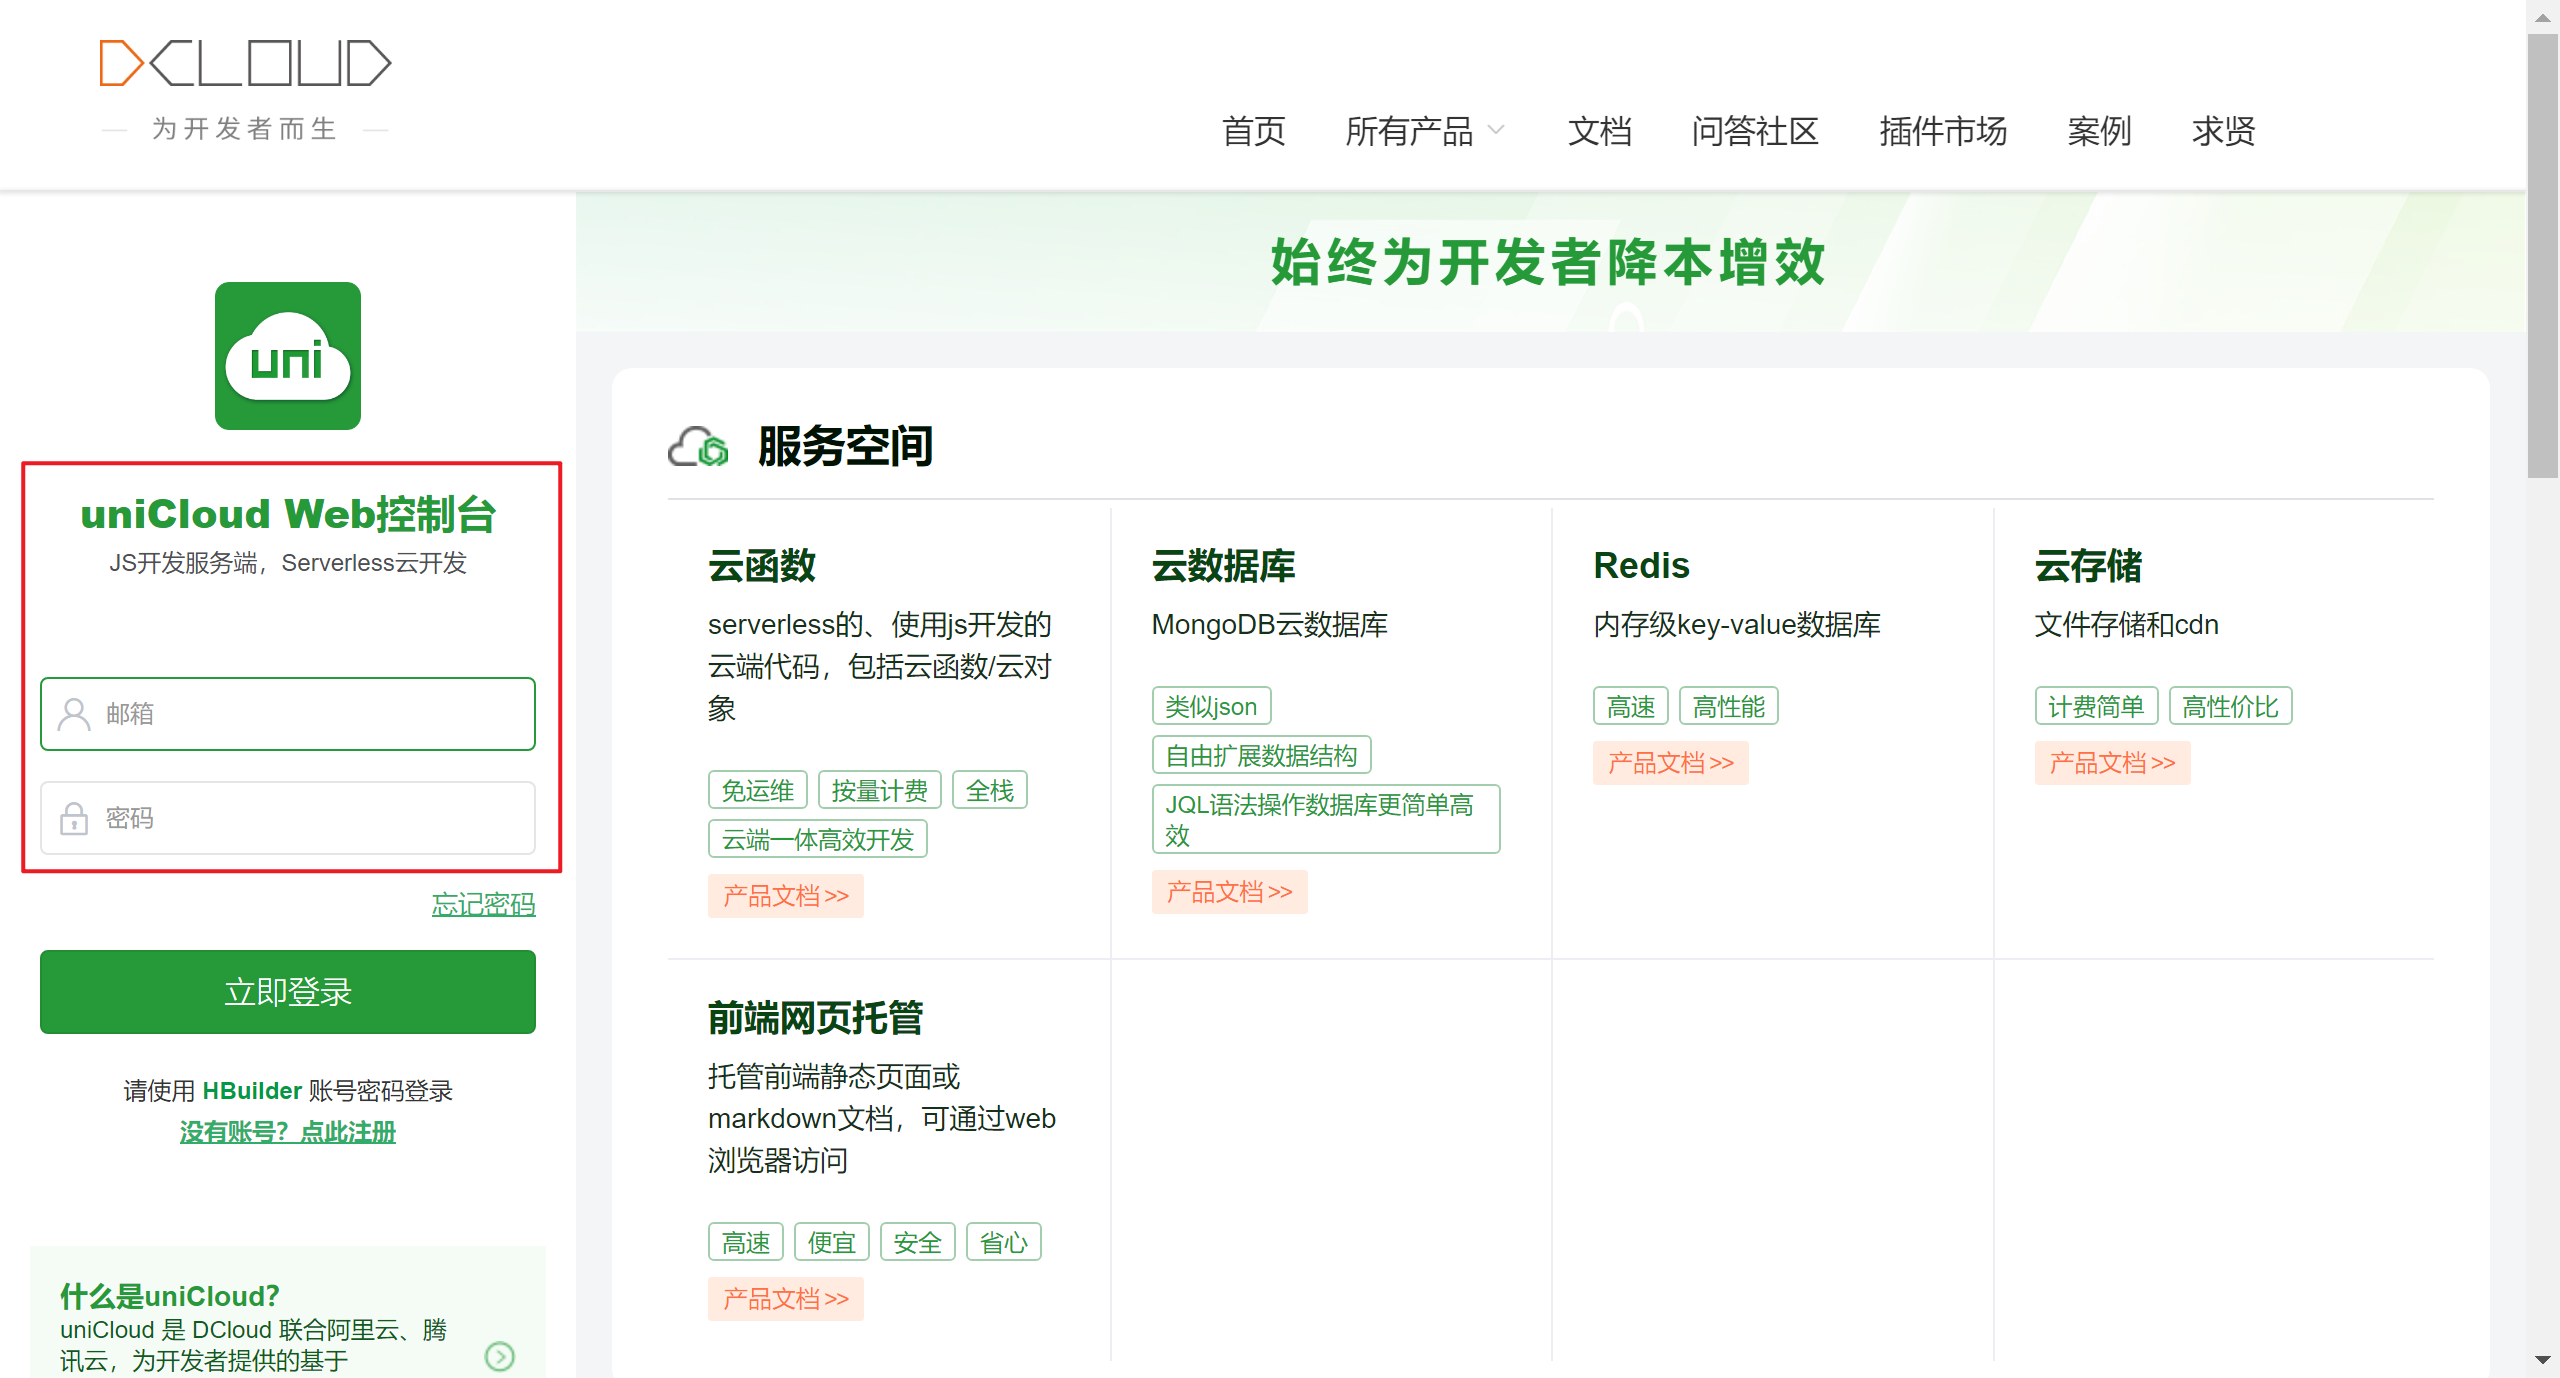Screen dimensions: 2560x1378
Task: Click the DCloud logo in header
Action: [245, 64]
